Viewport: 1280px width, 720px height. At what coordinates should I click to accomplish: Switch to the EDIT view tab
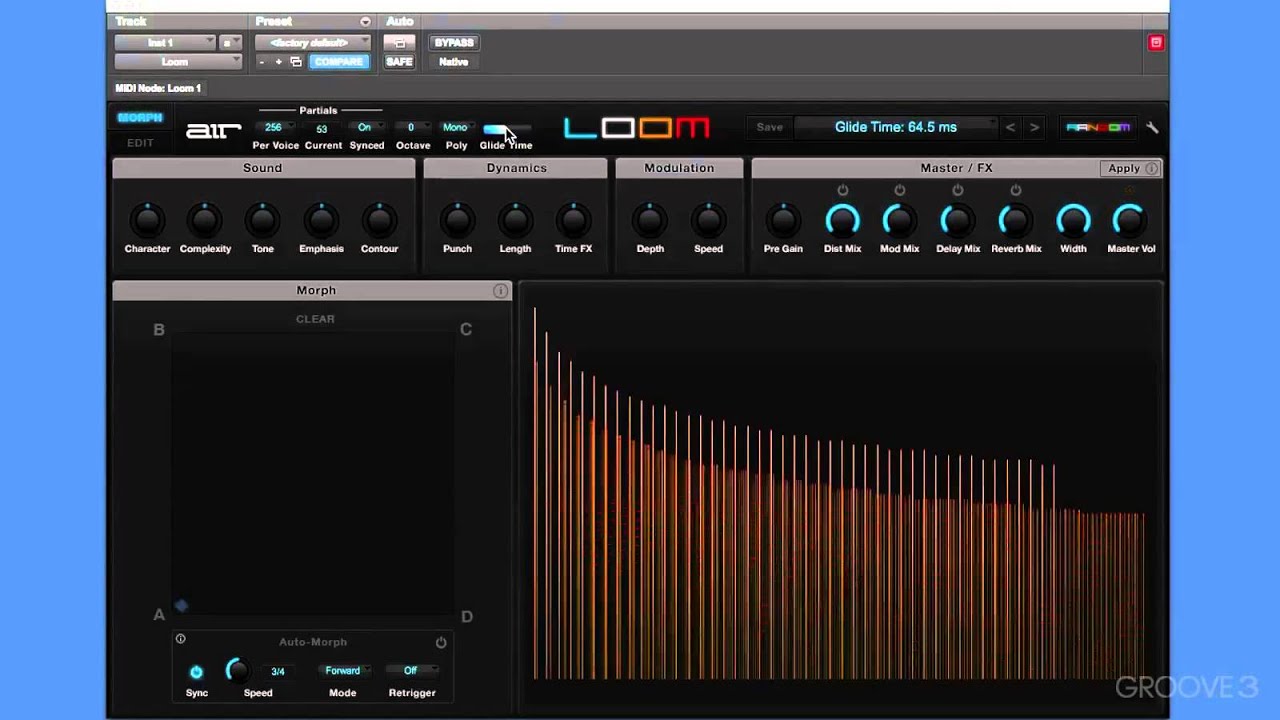(x=140, y=143)
